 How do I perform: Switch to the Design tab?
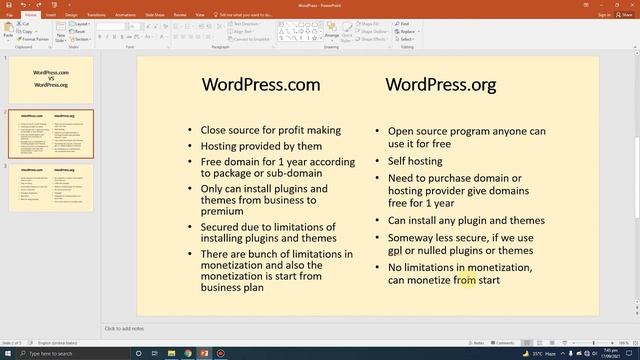click(71, 15)
